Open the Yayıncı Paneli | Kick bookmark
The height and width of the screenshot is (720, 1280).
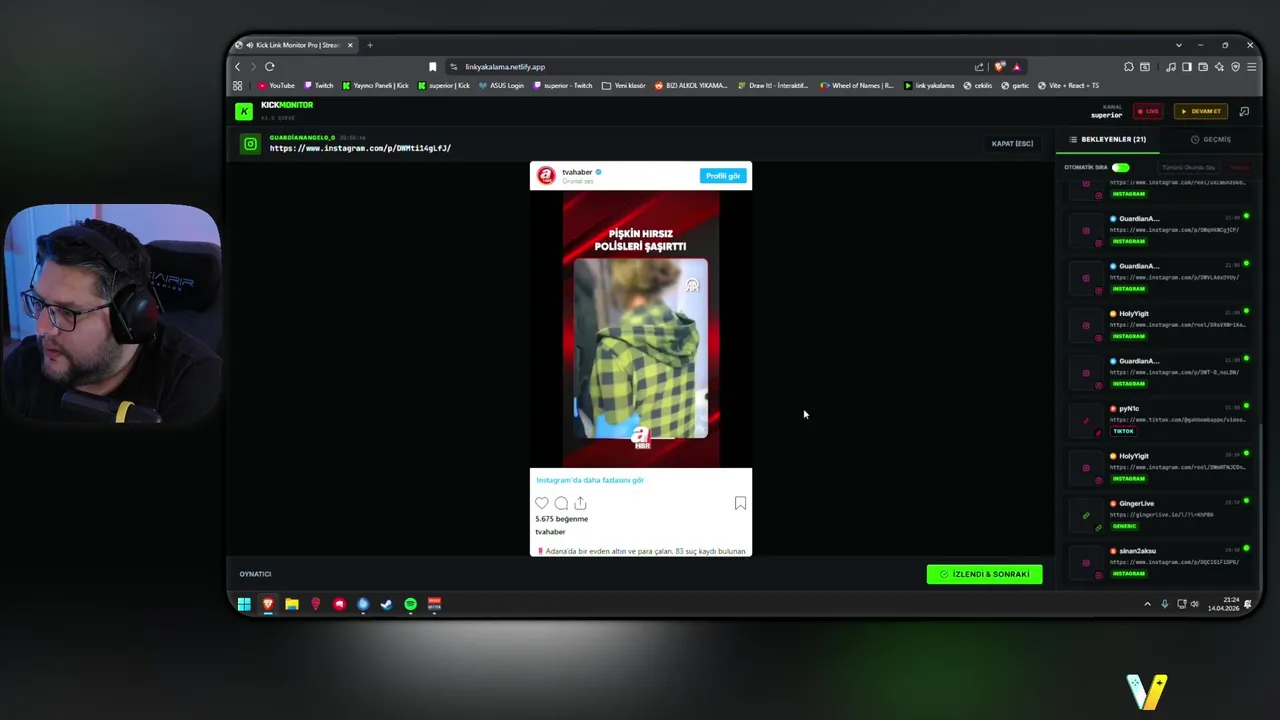376,86
